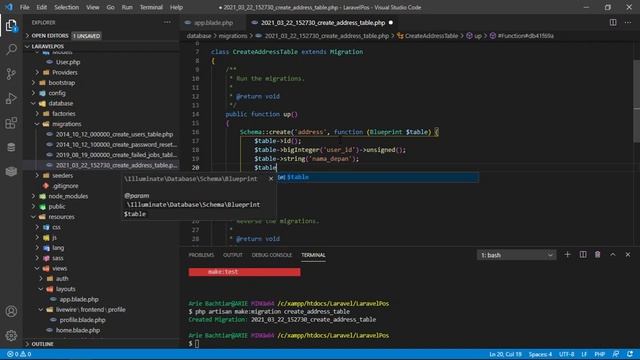Click the notifications bell in status bar
This screenshot has width=640, height=360.
630,354
